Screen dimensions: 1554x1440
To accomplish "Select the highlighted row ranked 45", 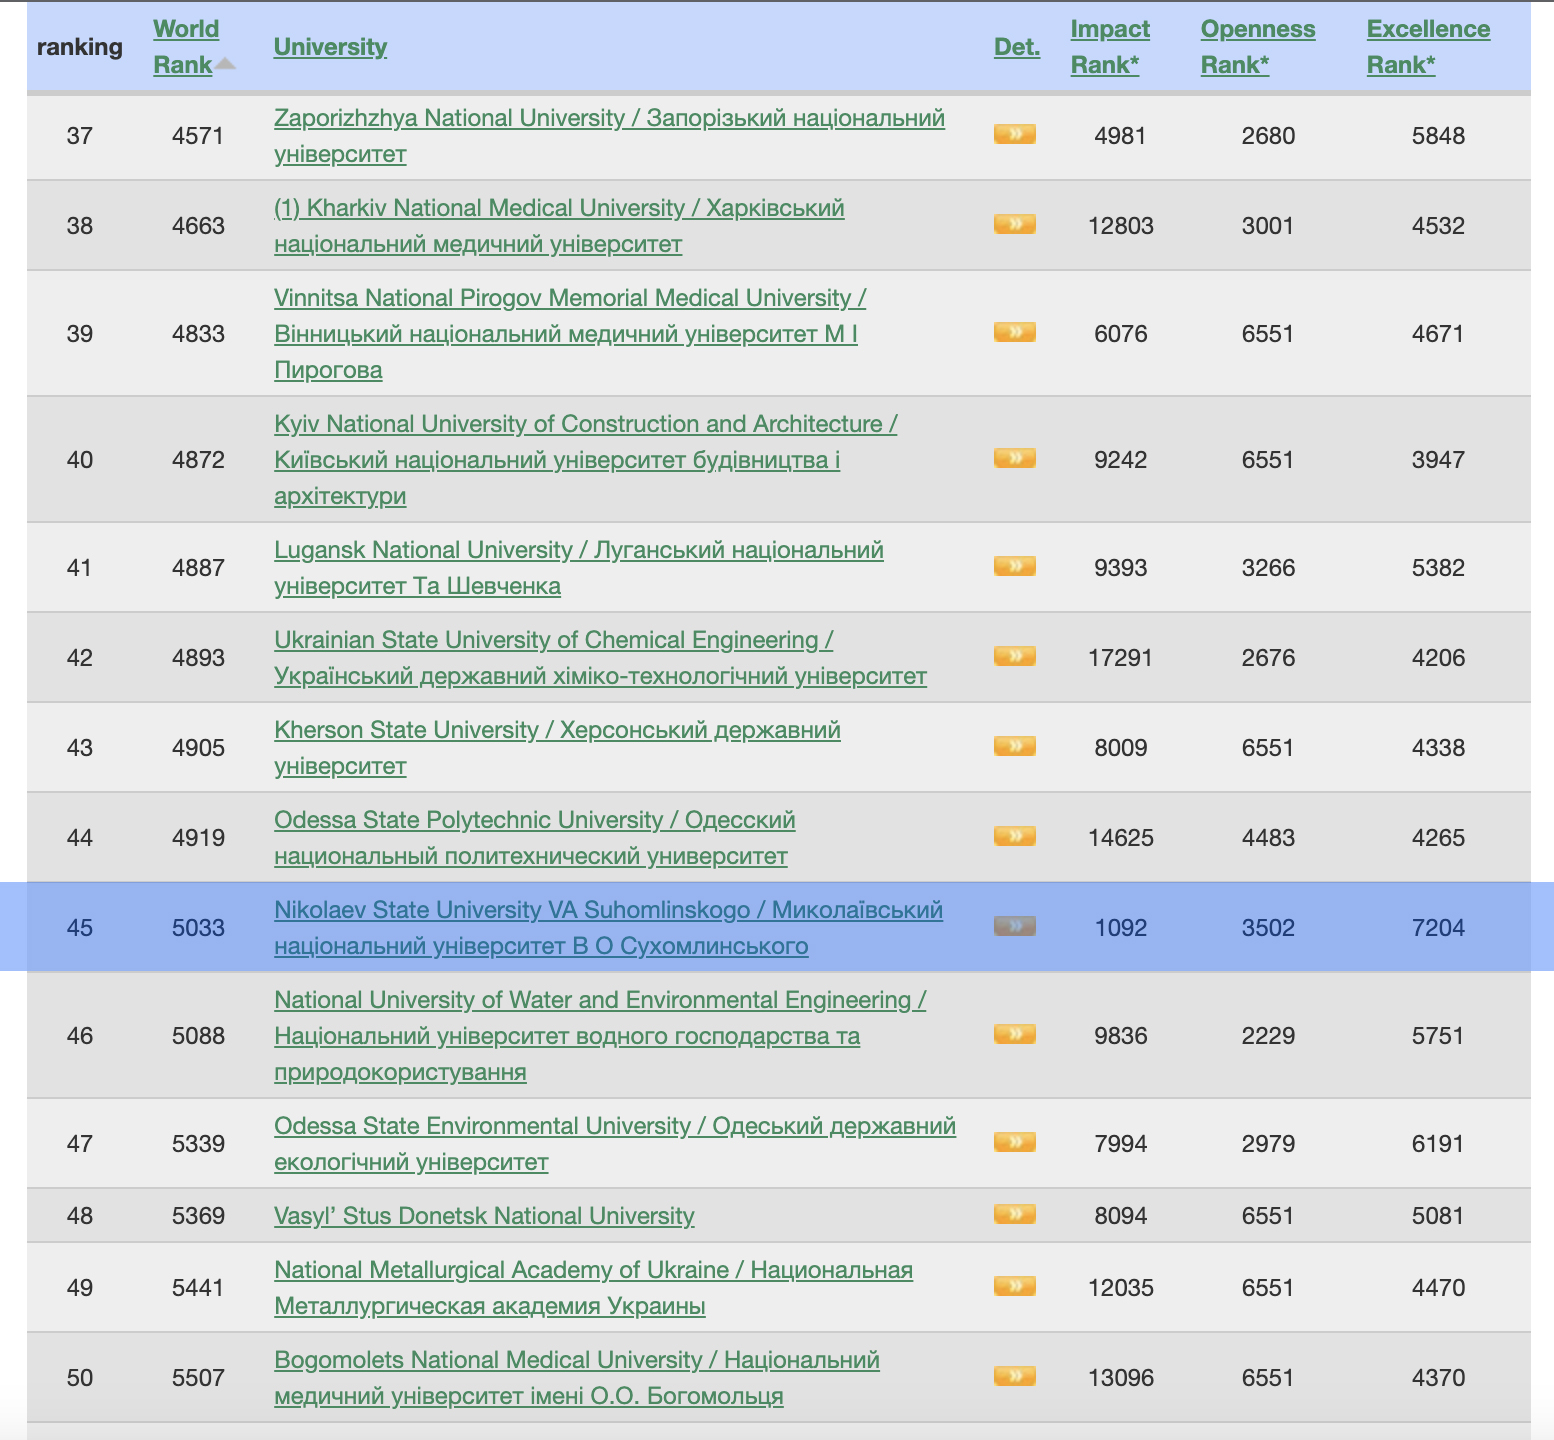I will [x=80, y=927].
